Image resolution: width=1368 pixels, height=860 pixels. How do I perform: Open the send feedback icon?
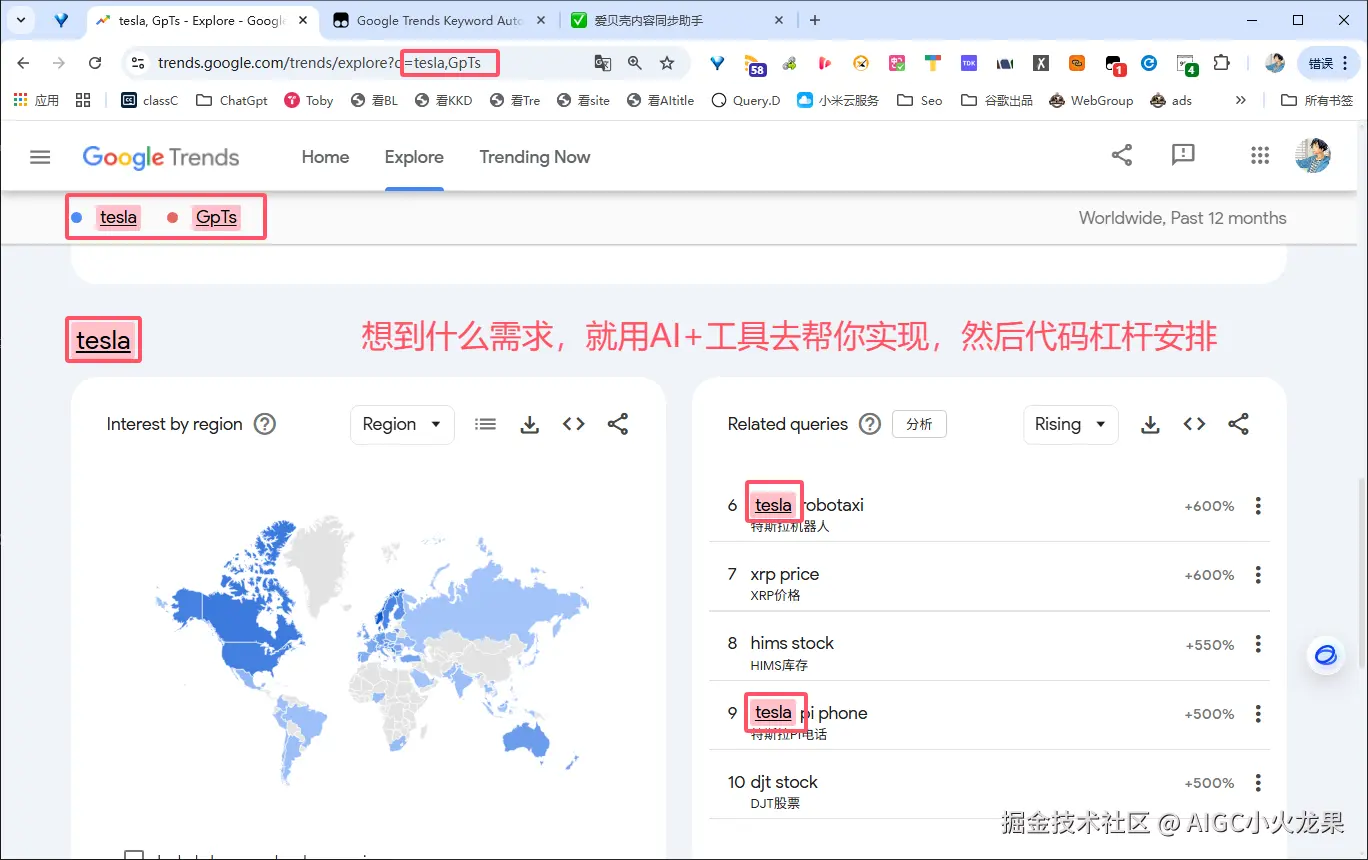point(1183,155)
